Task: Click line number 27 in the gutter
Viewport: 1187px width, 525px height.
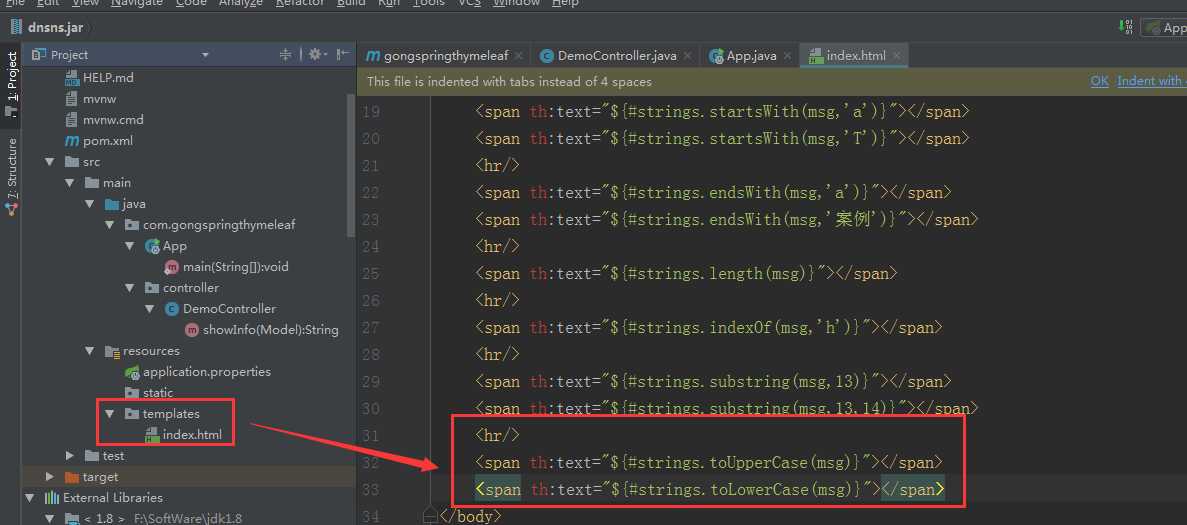Action: coord(372,328)
